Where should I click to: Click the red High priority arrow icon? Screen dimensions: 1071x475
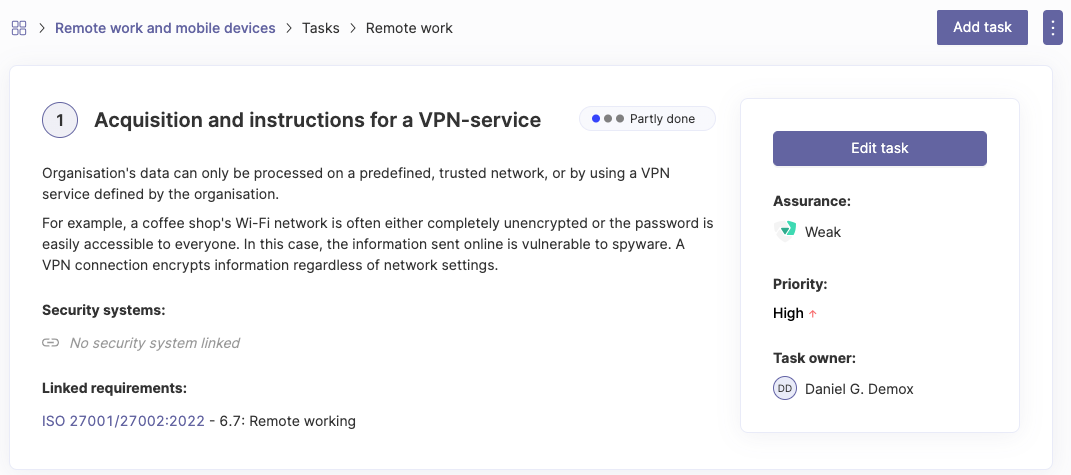pyautogui.click(x=813, y=314)
